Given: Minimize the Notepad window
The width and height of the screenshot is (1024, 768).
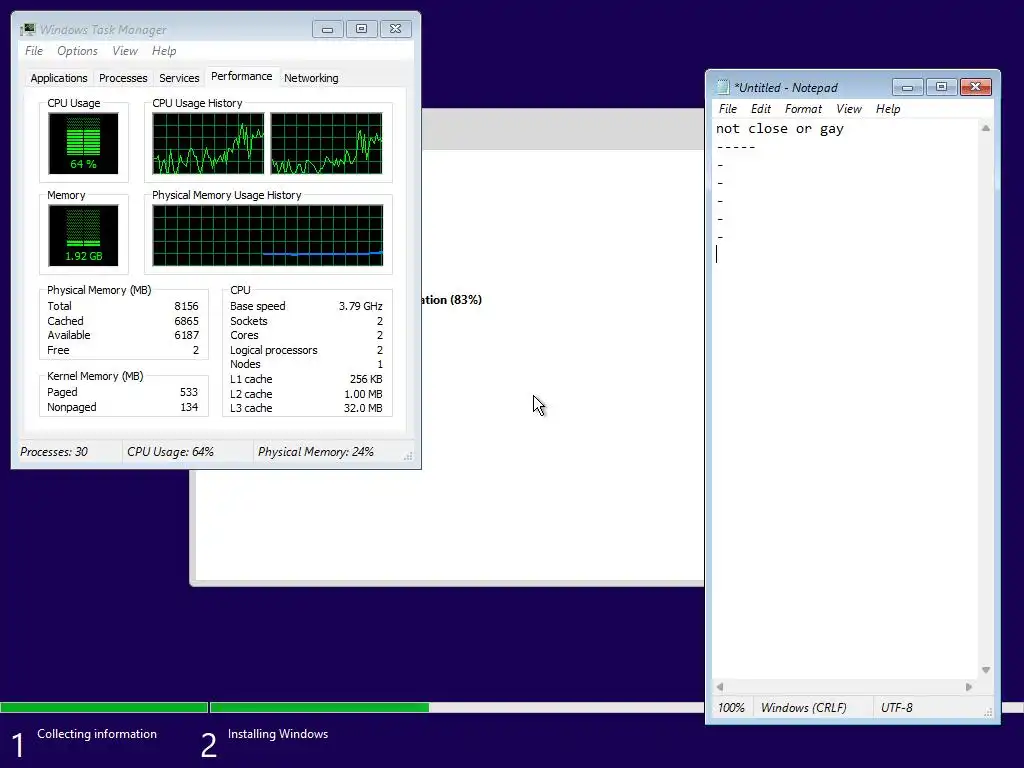Looking at the screenshot, I should [x=908, y=88].
